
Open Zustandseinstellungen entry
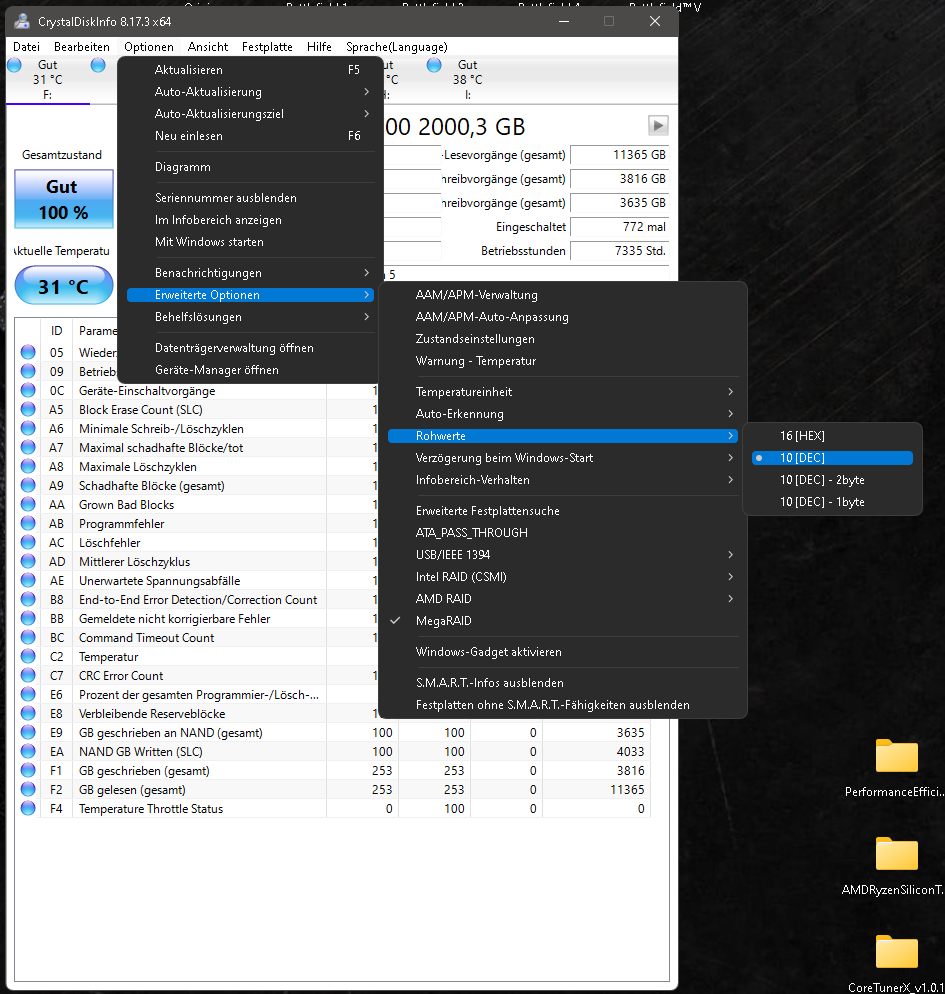pyautogui.click(x=563, y=339)
